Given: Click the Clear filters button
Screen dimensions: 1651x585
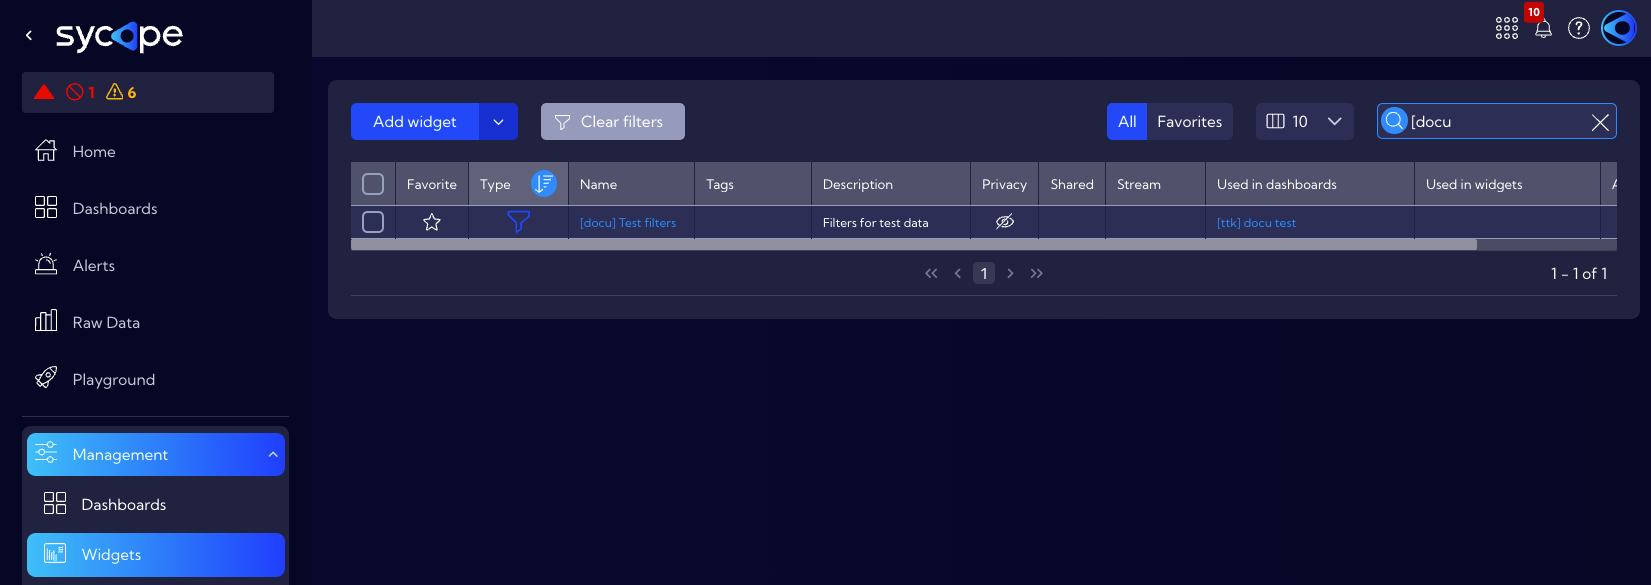Looking at the screenshot, I should pyautogui.click(x=613, y=121).
